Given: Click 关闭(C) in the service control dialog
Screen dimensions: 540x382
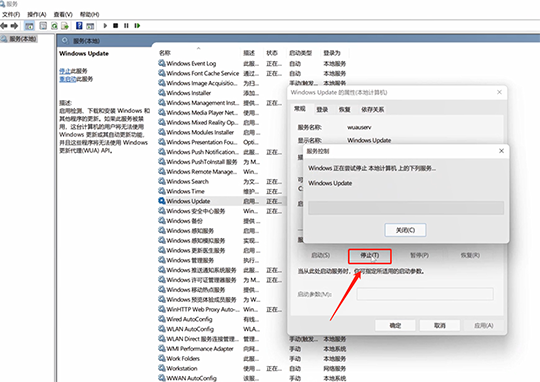Looking at the screenshot, I should click(x=405, y=230).
